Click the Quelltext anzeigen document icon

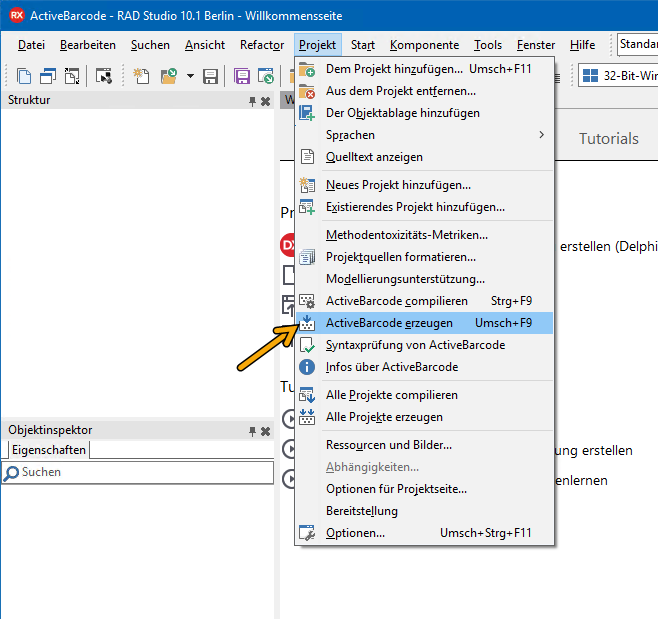[307, 157]
